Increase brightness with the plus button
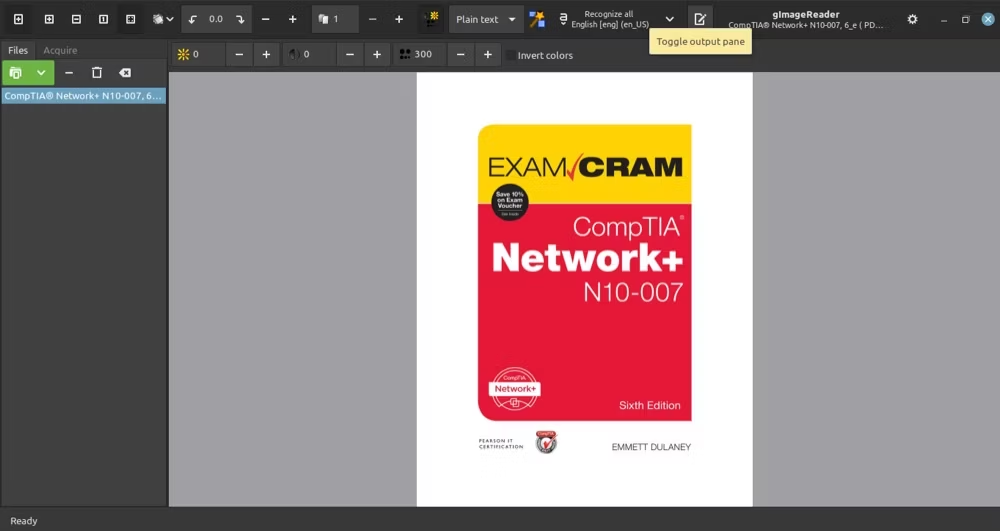The height and width of the screenshot is (531, 1000). 266,55
